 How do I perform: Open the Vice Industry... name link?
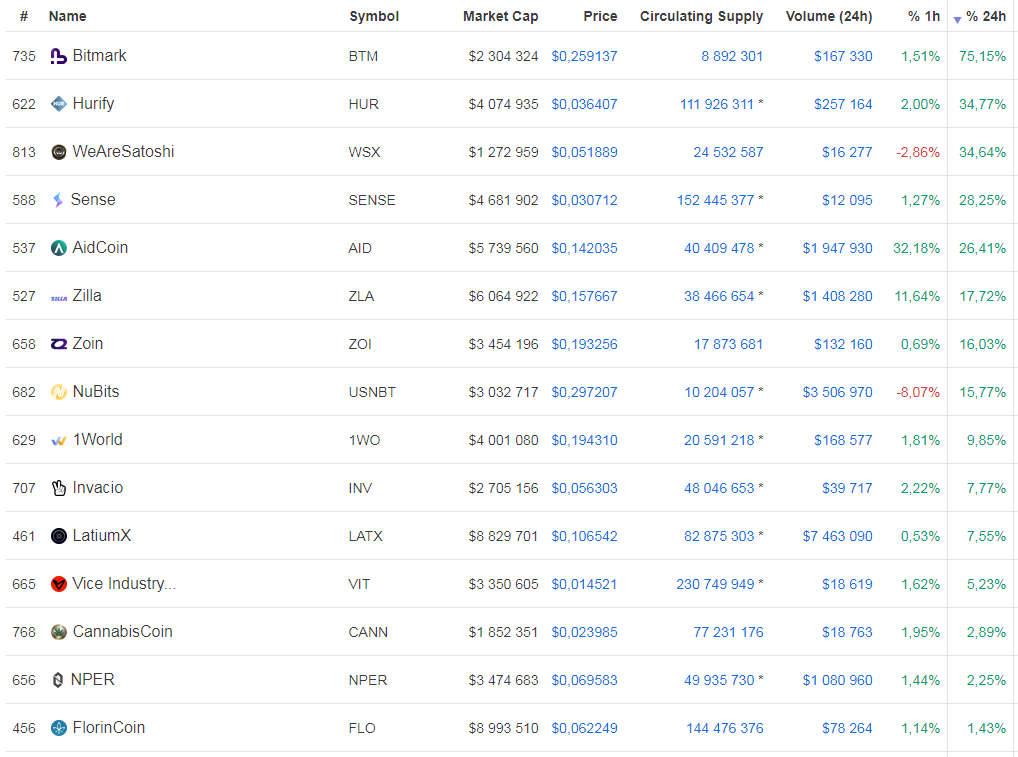tap(124, 584)
